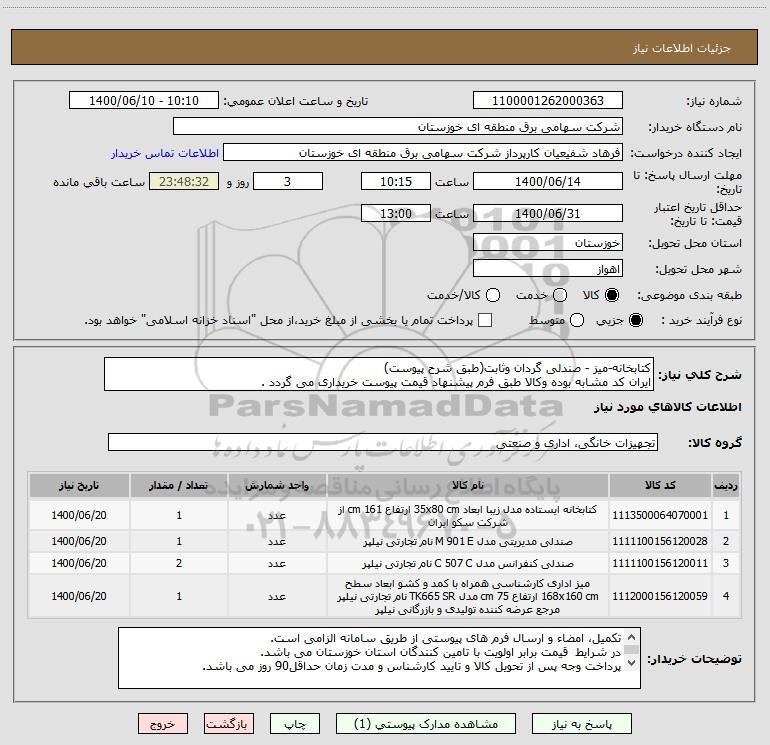This screenshot has height=745, width=770.
Task: Click the میز اداری کارشناسی item name
Action: tap(468, 596)
